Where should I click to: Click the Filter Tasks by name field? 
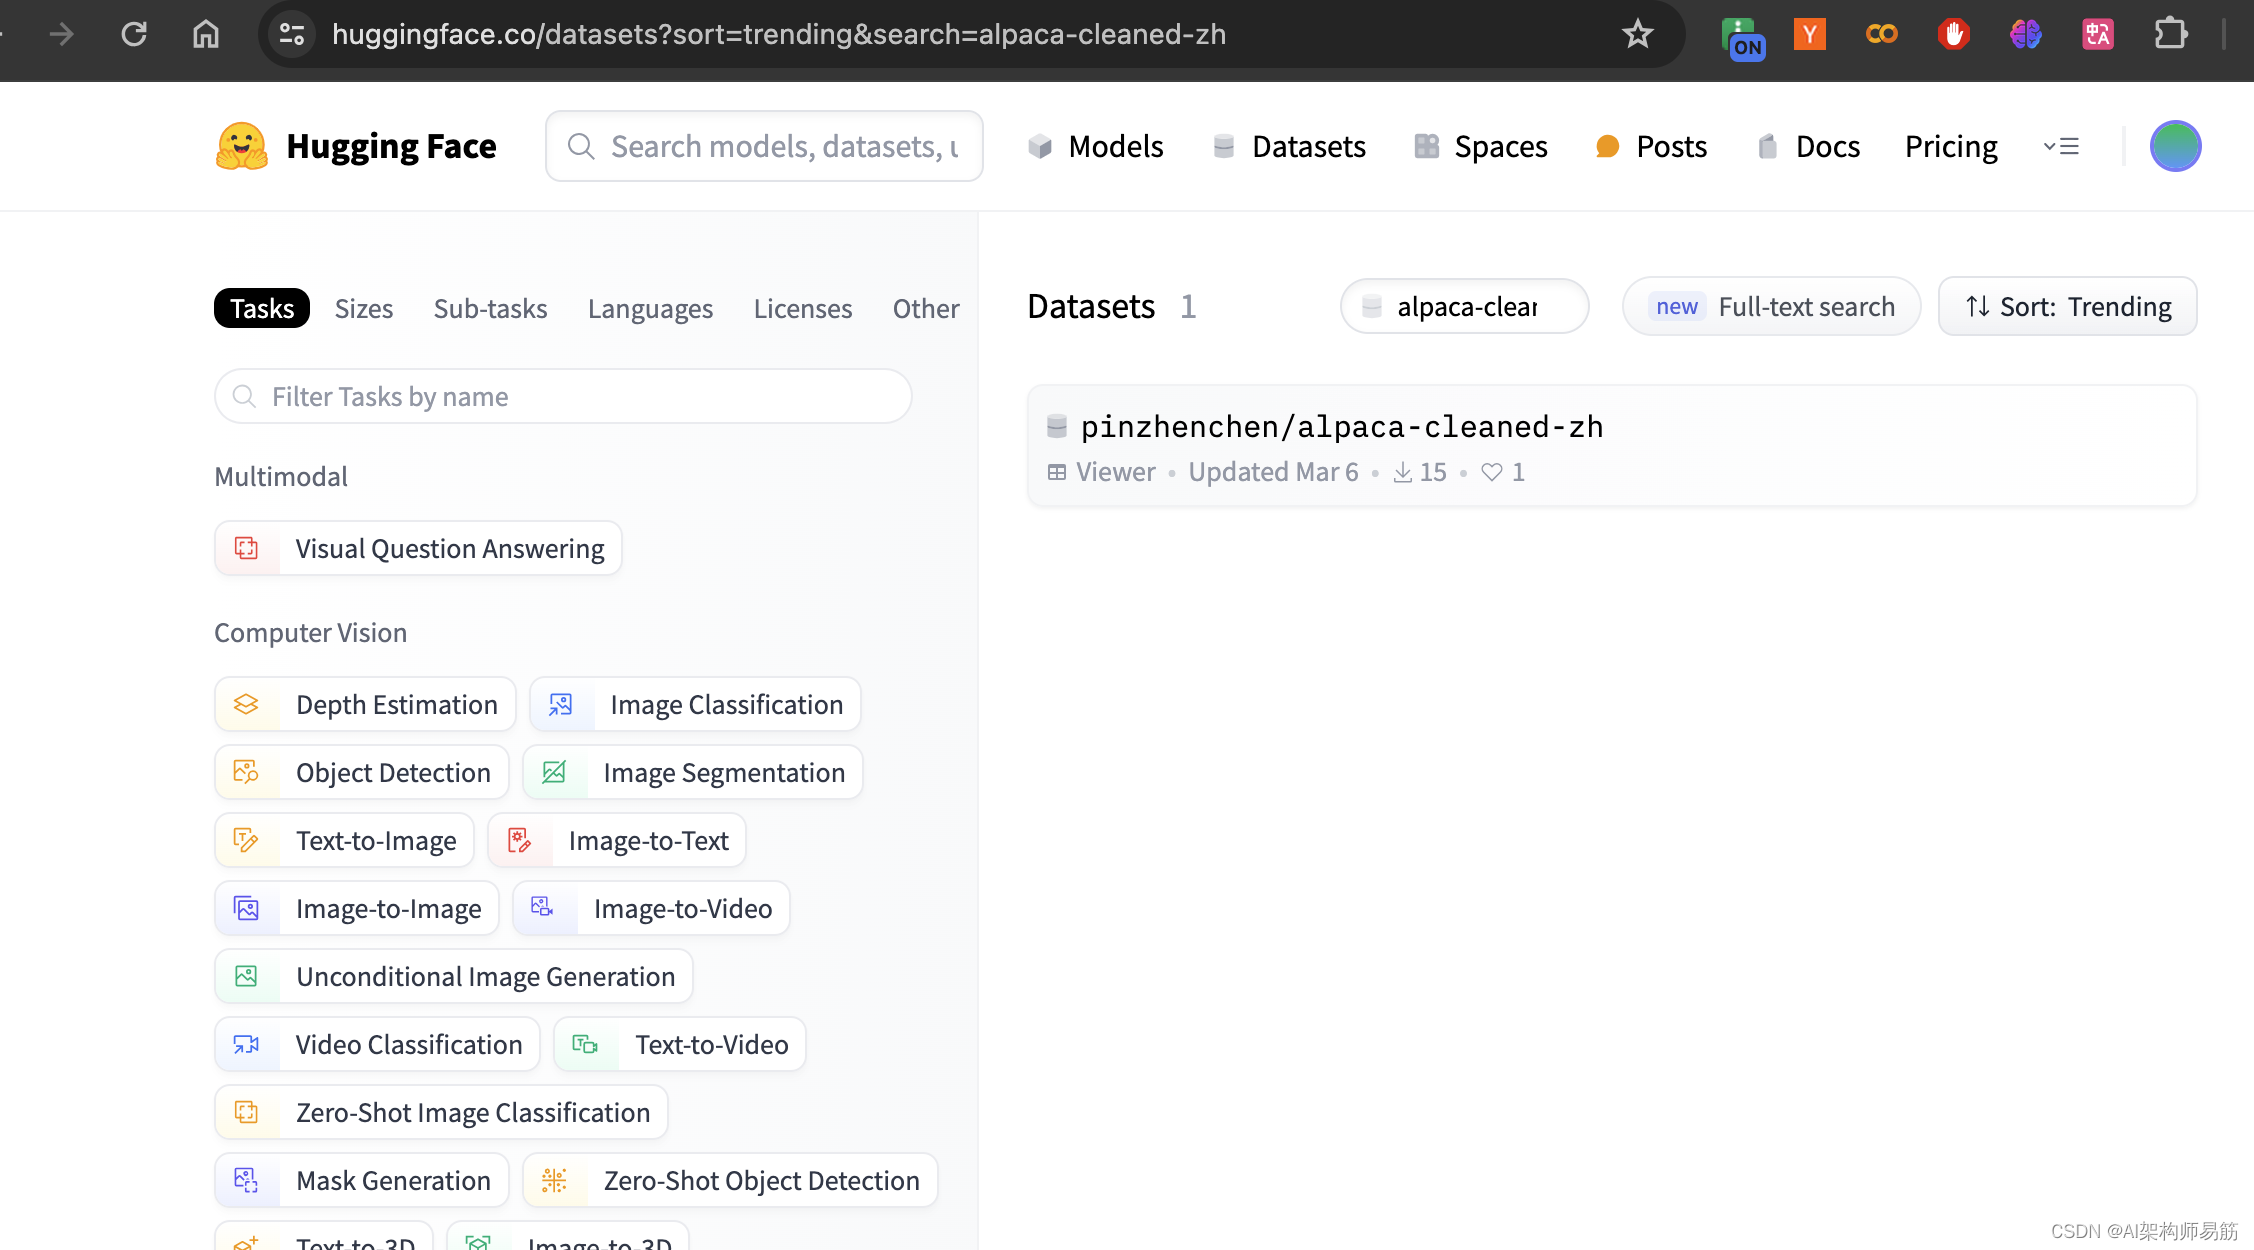(563, 396)
